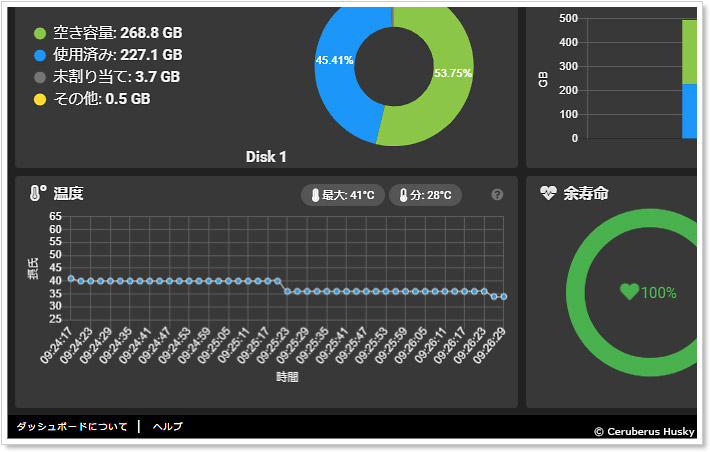Click the 空き容量: 268.8 GB text
Viewport: 710px width, 452px height.
pos(118,33)
